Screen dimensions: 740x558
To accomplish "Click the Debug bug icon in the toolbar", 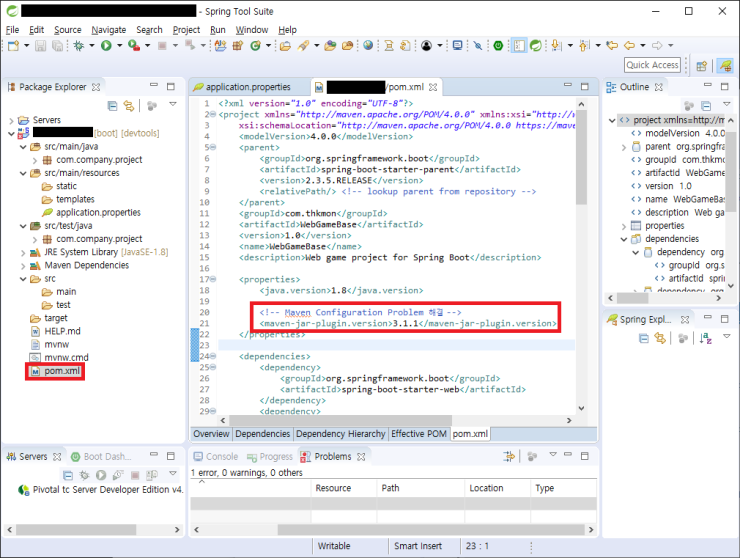I will [x=78, y=46].
